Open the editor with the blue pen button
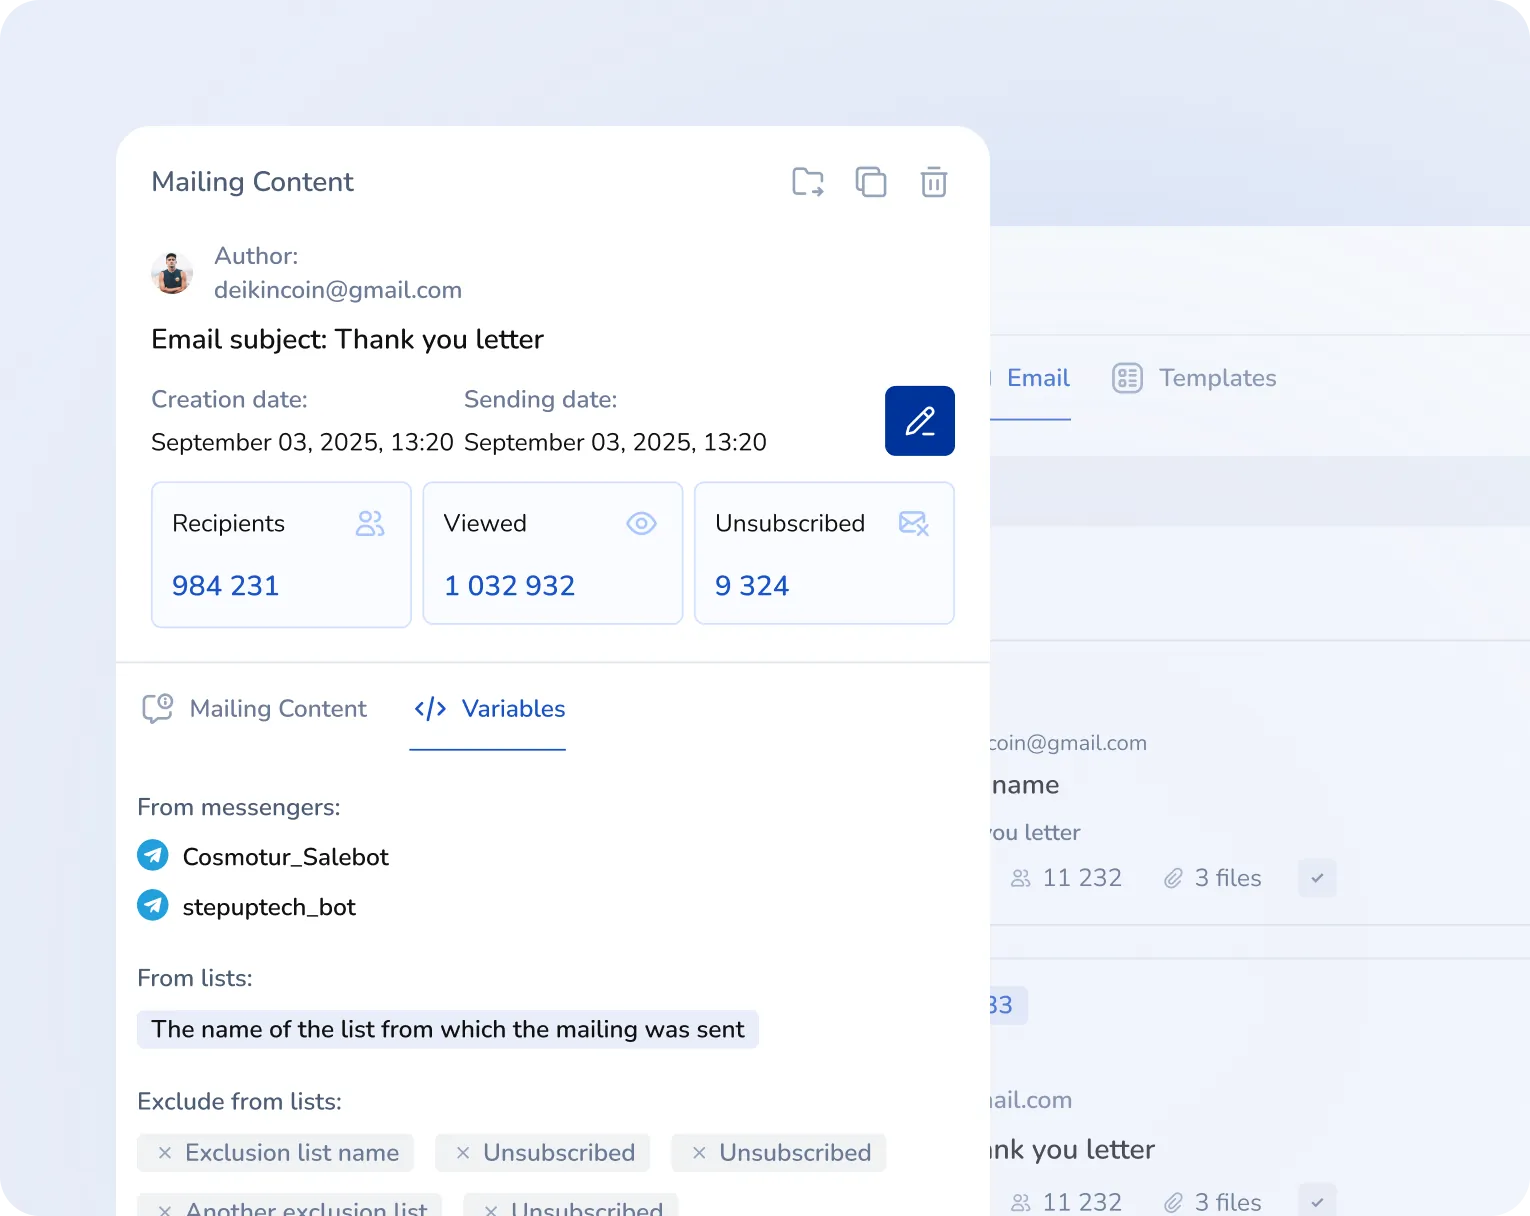This screenshot has width=1530, height=1216. (x=919, y=421)
